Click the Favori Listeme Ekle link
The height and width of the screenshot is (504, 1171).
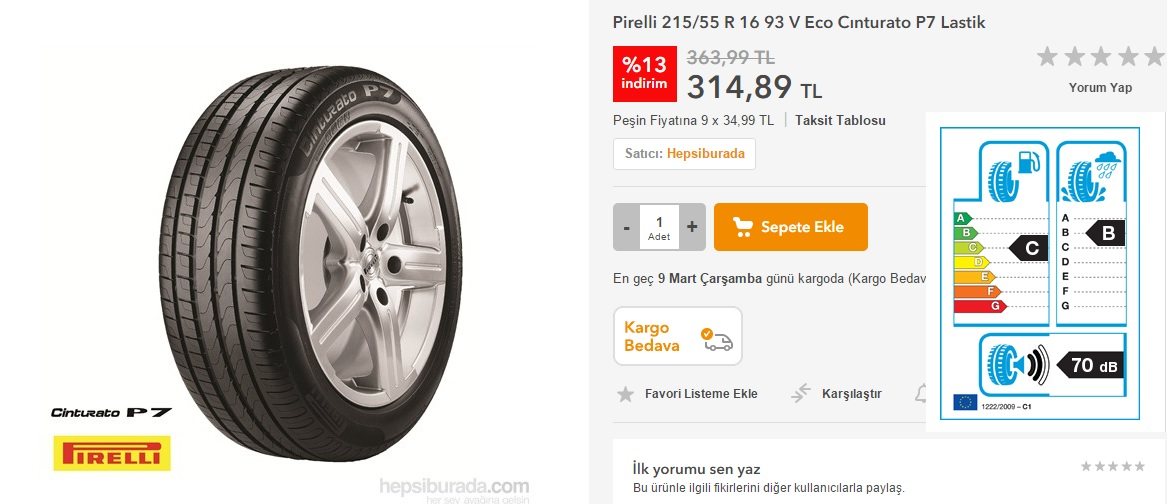tap(701, 393)
